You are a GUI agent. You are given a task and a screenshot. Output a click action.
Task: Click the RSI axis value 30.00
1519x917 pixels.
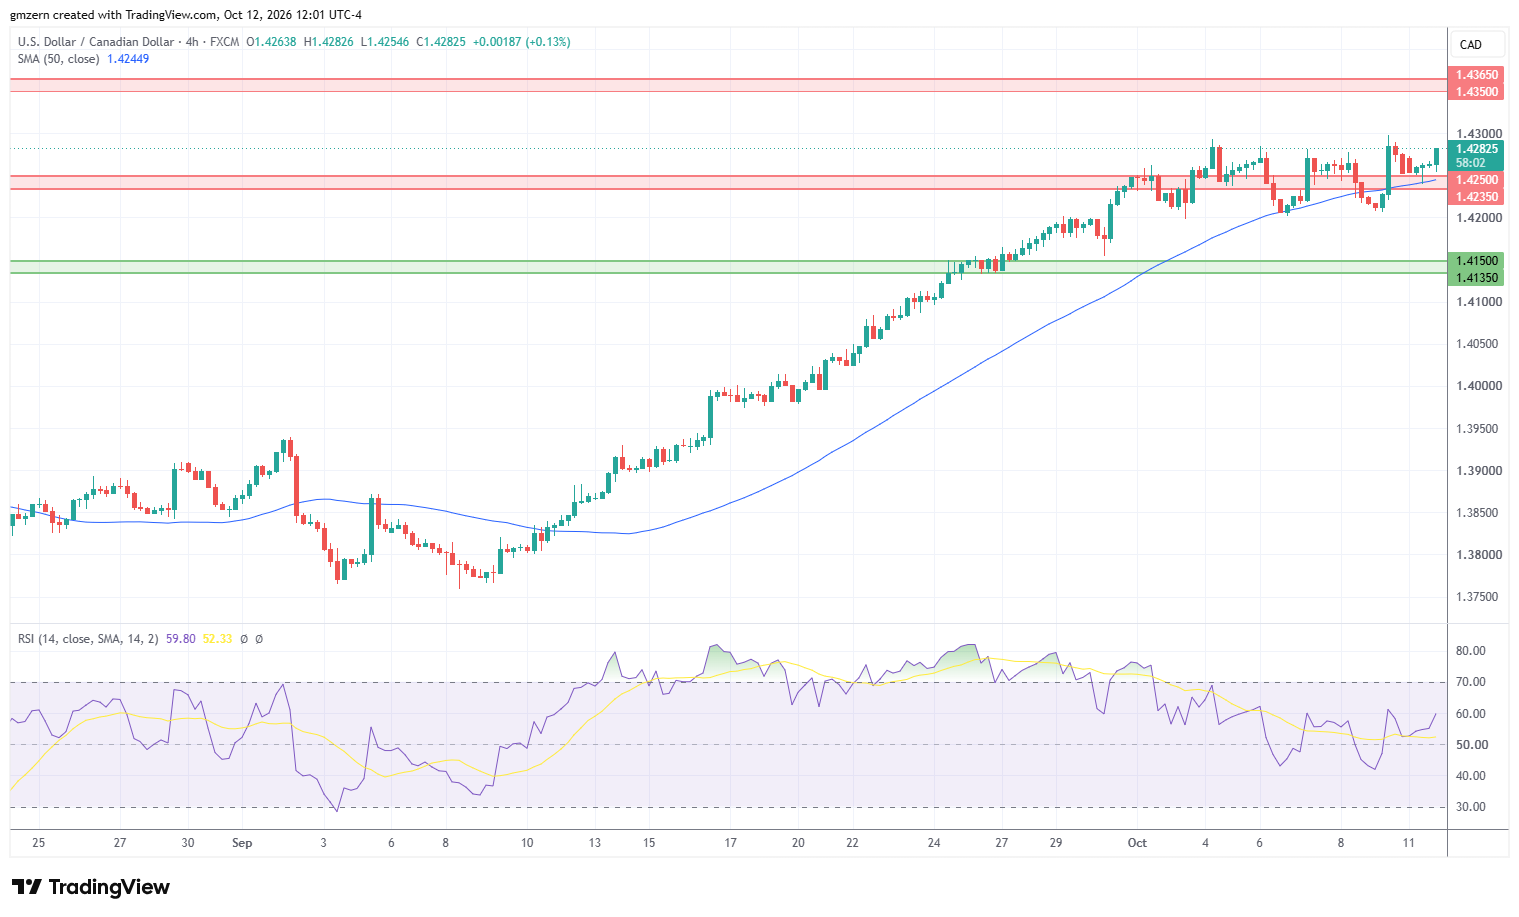(x=1471, y=807)
